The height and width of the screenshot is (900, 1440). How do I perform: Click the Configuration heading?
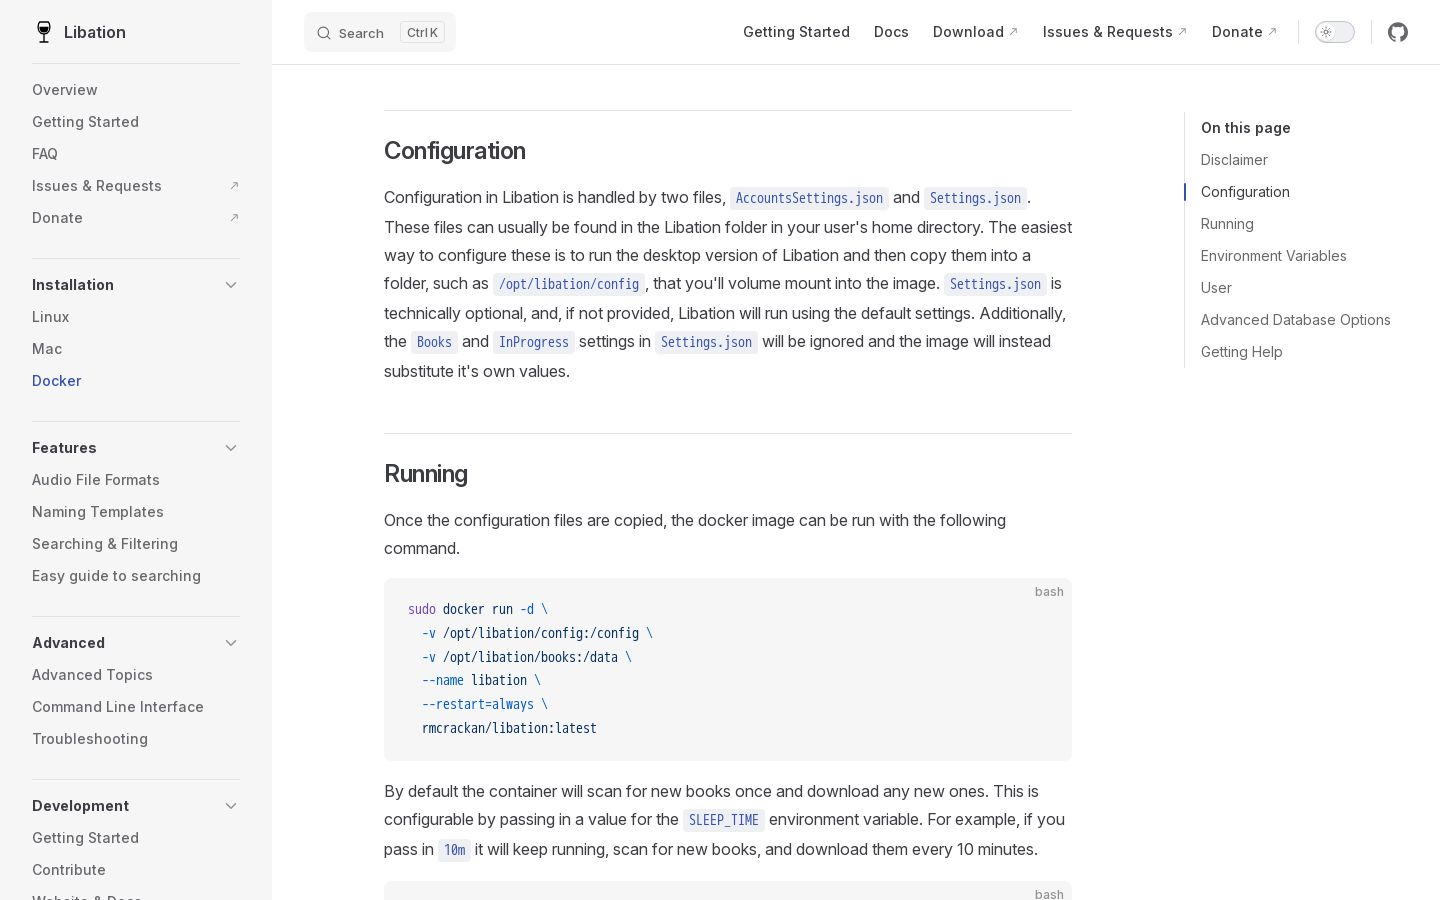coord(455,151)
